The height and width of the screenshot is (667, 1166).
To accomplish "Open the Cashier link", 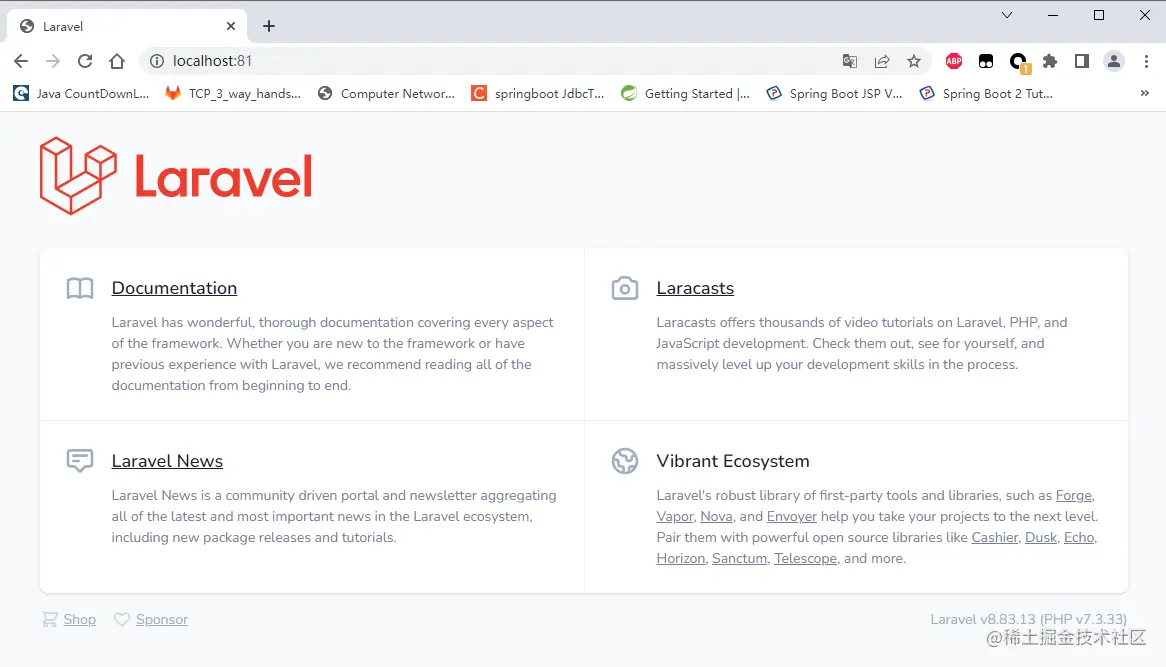I will point(994,537).
